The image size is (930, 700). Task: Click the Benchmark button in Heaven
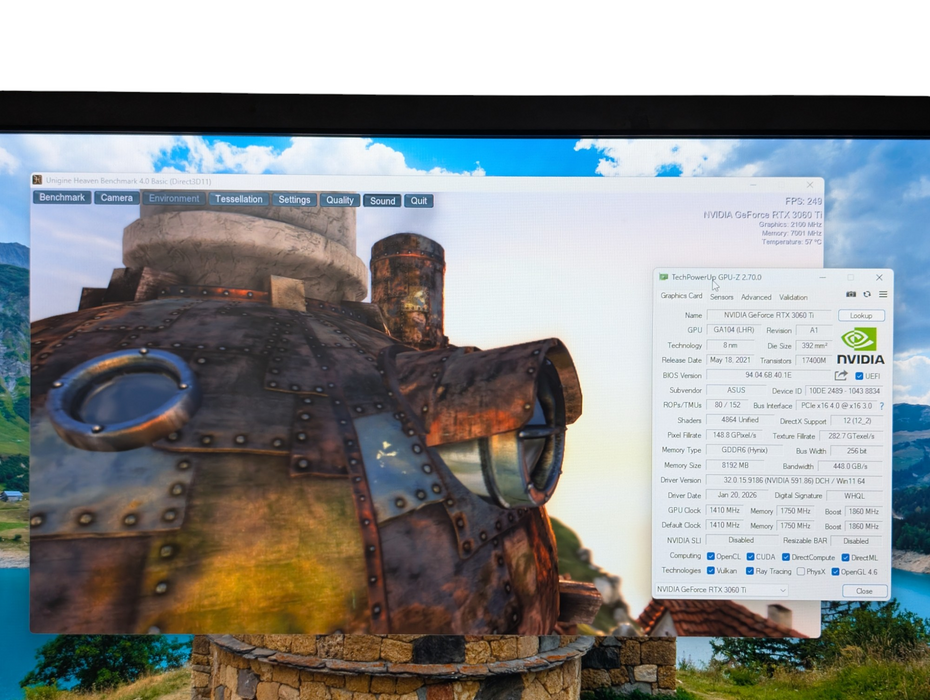point(62,198)
